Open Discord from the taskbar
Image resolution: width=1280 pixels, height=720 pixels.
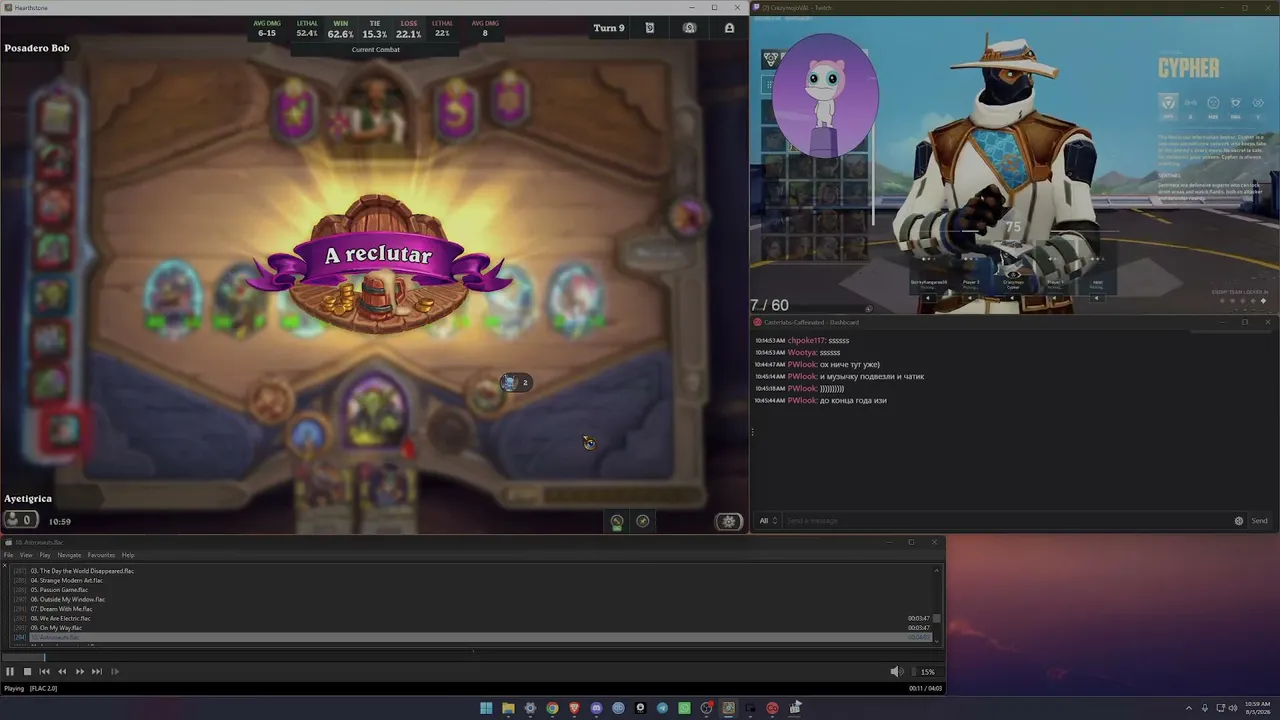(596, 708)
